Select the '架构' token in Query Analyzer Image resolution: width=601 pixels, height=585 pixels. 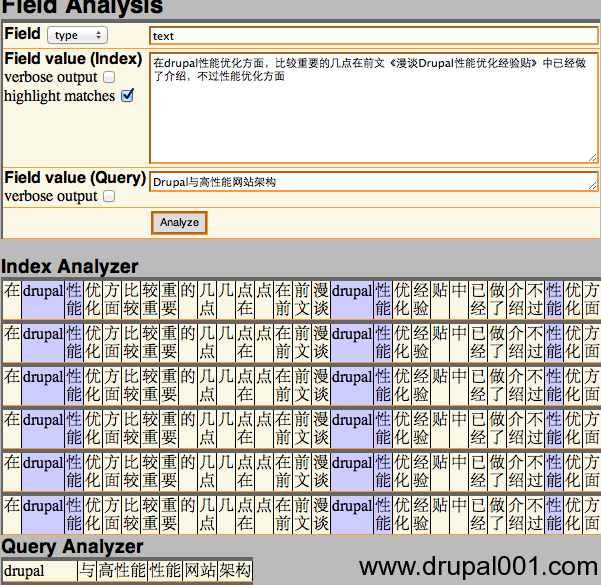click(x=235, y=571)
